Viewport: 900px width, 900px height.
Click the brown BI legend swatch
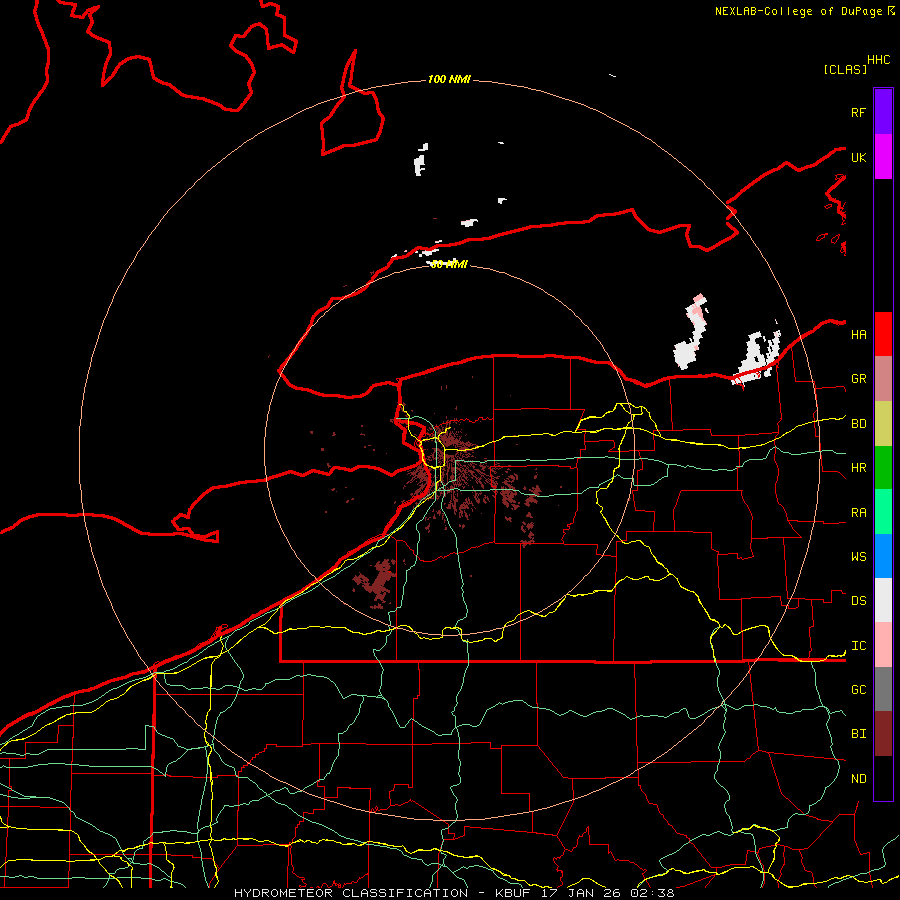tap(883, 734)
